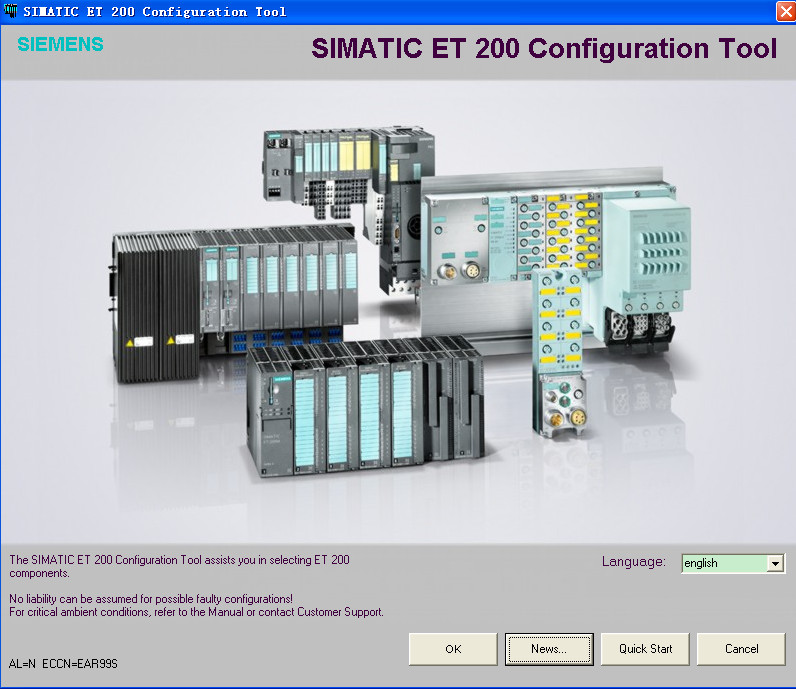Click the Language label

click(x=633, y=562)
